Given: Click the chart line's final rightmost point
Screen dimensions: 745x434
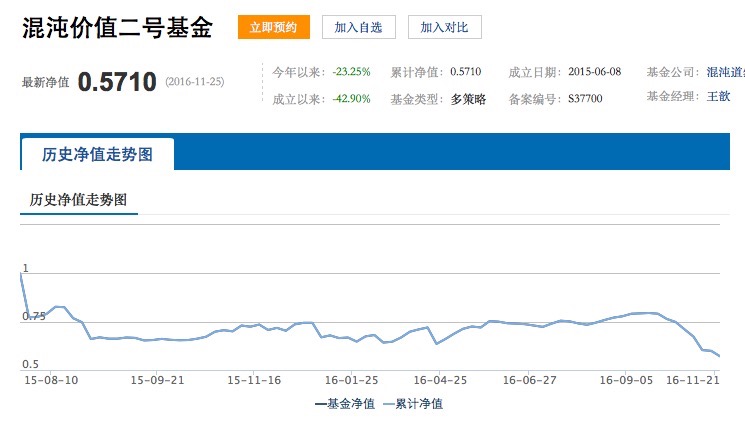Looking at the screenshot, I should click(x=719, y=356).
